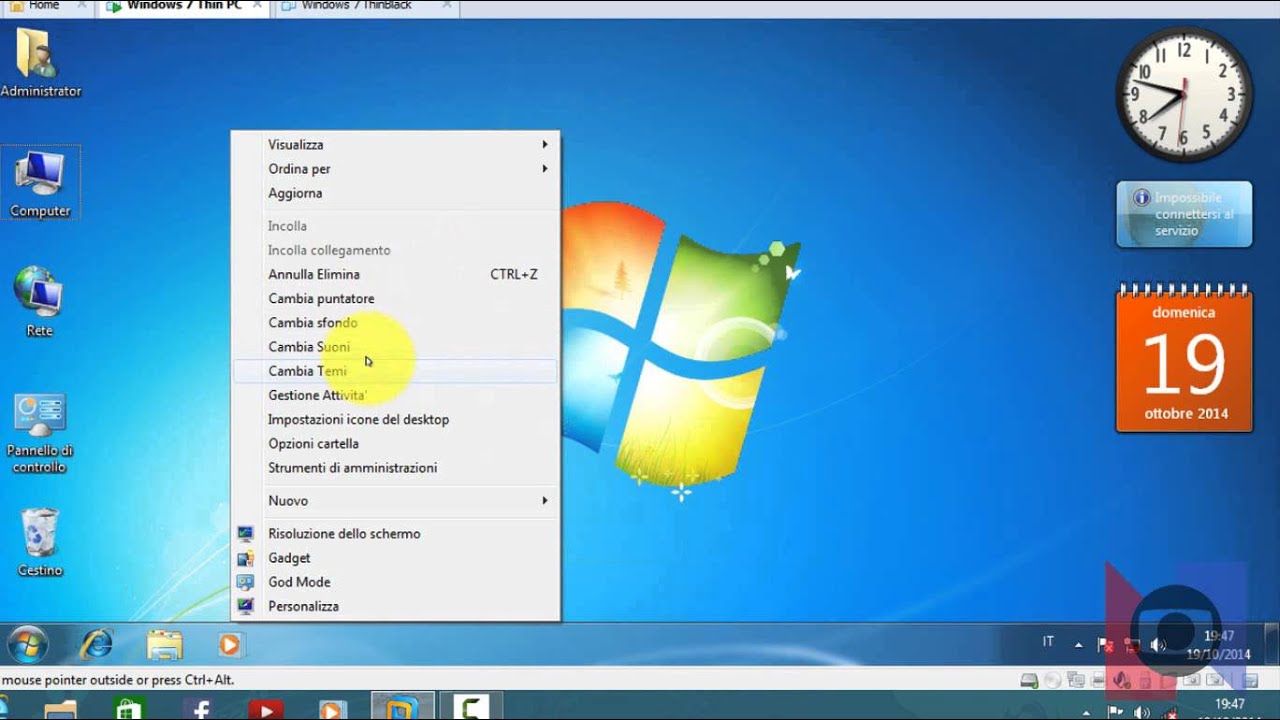1280x720 pixels.
Task: Click the analog clock gadget
Action: [1184, 96]
